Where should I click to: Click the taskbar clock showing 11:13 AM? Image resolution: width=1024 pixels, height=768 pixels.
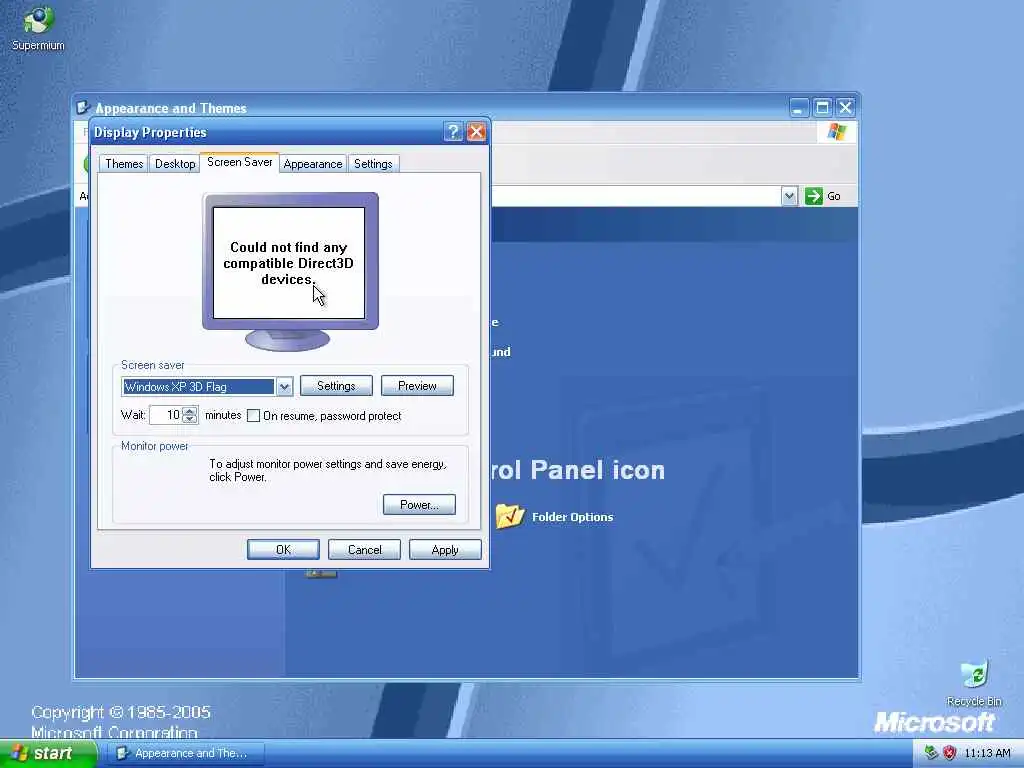tap(987, 754)
